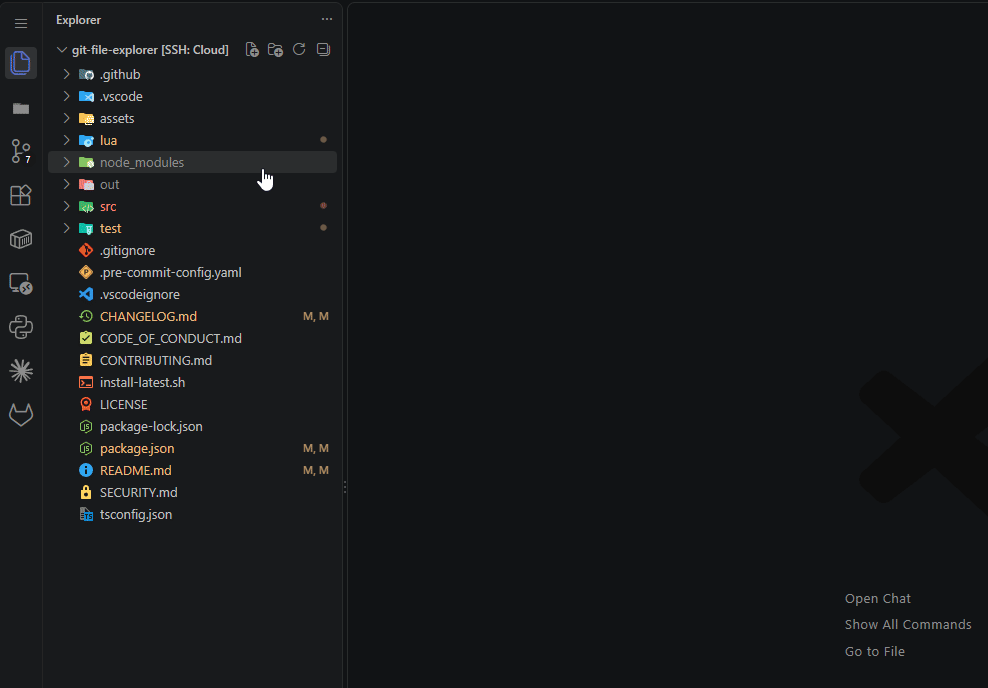Open package-lock.json file
Screen dimensions: 988x688
(x=192, y=427)
